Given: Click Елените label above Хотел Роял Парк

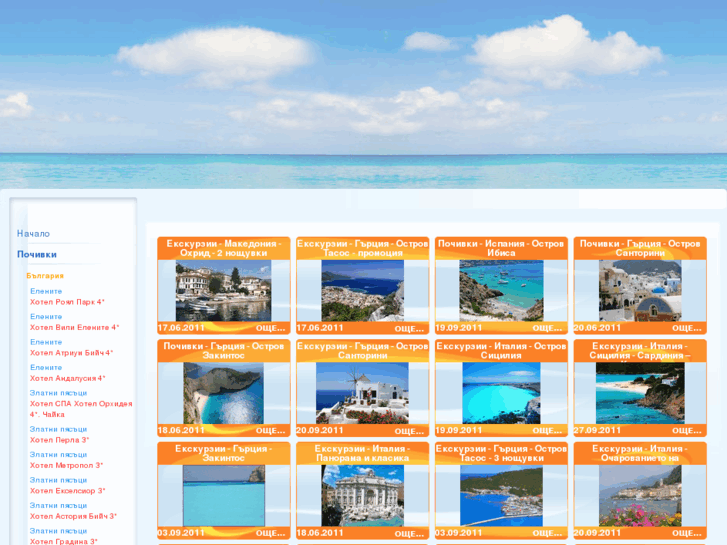Looking at the screenshot, I should click(x=46, y=291).
